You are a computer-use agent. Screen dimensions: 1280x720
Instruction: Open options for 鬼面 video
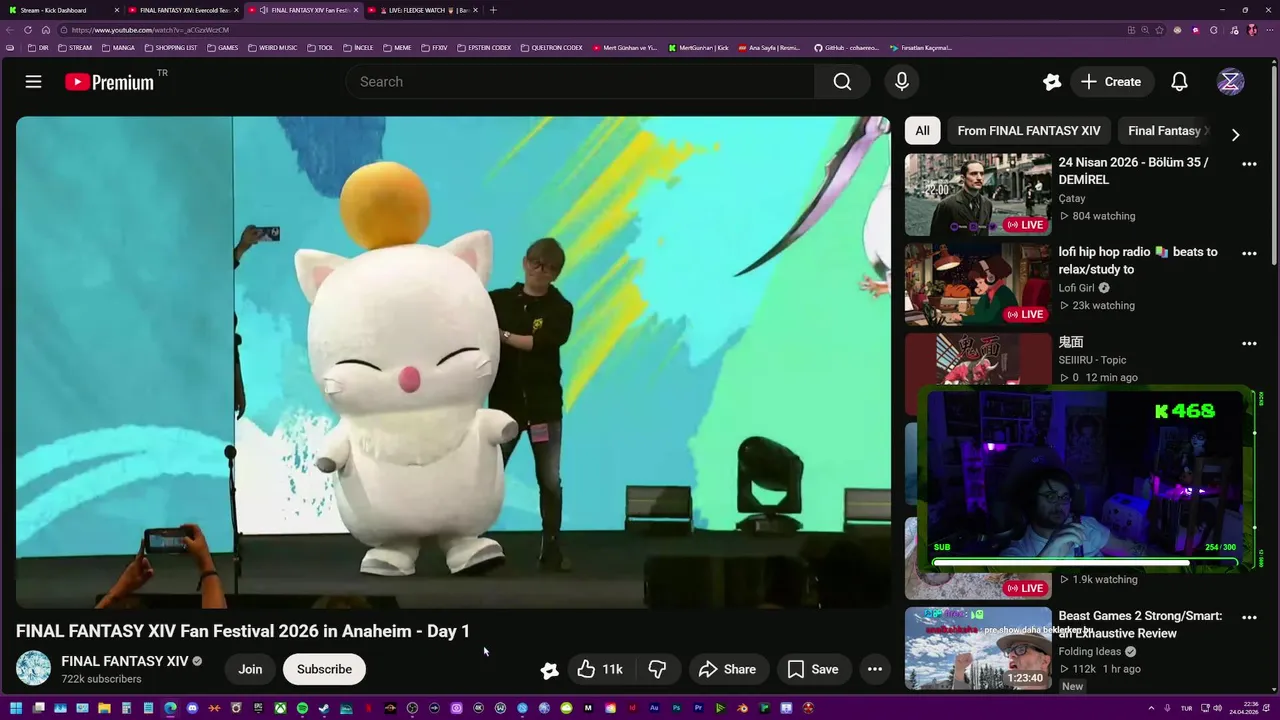coord(1249,343)
